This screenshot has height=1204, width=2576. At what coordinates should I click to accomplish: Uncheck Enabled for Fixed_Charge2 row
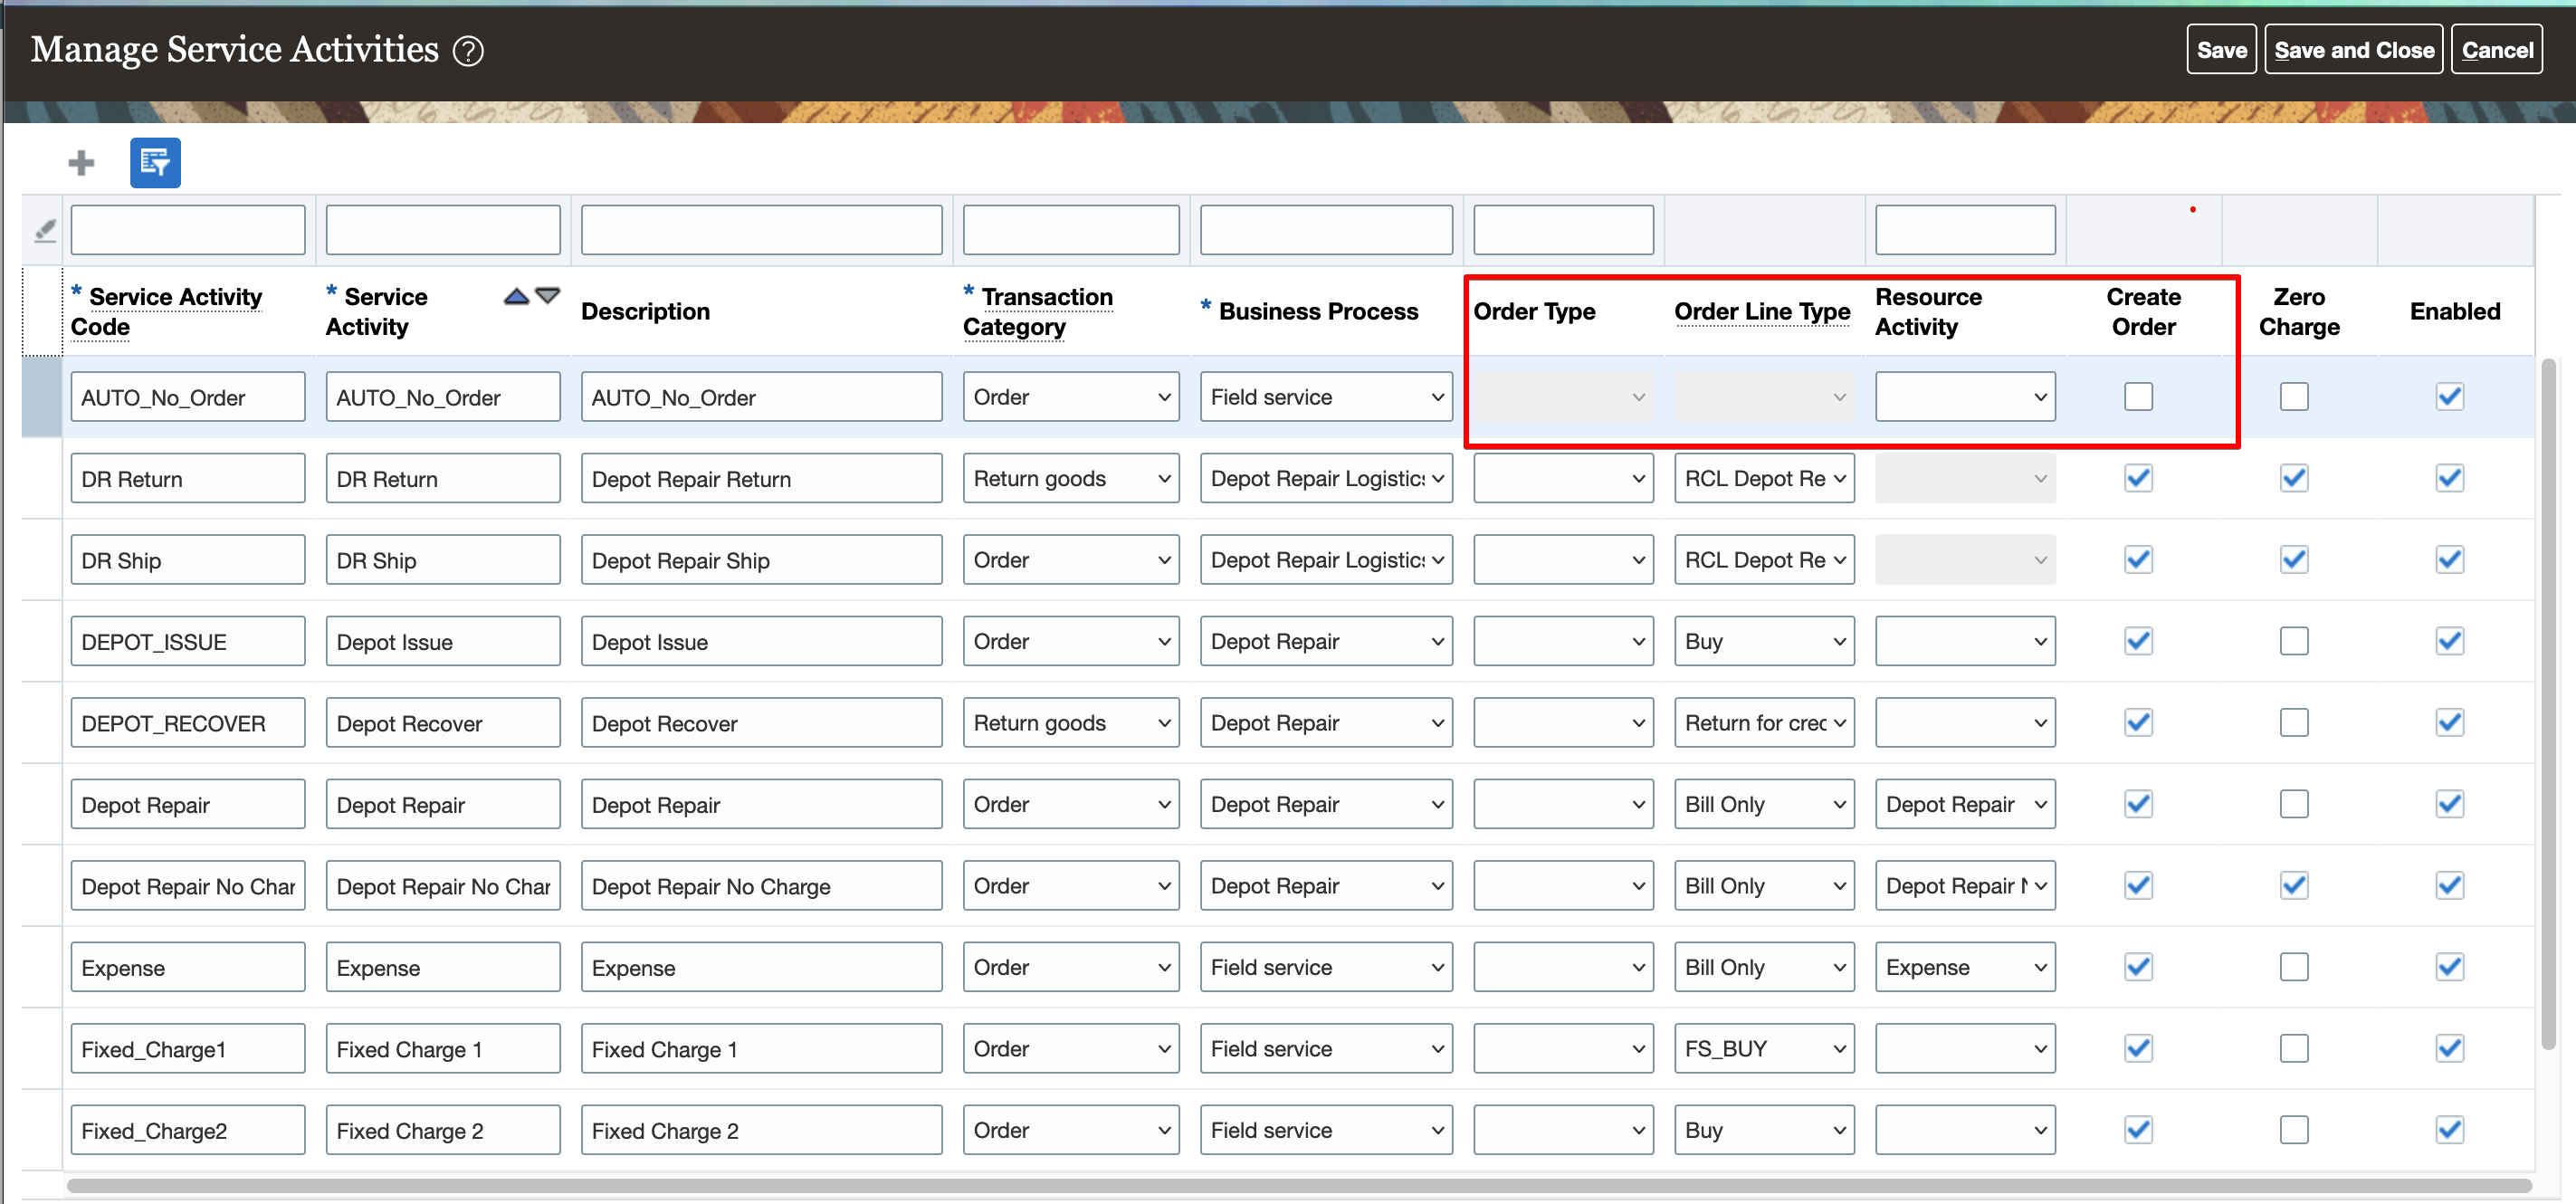coord(2449,1130)
